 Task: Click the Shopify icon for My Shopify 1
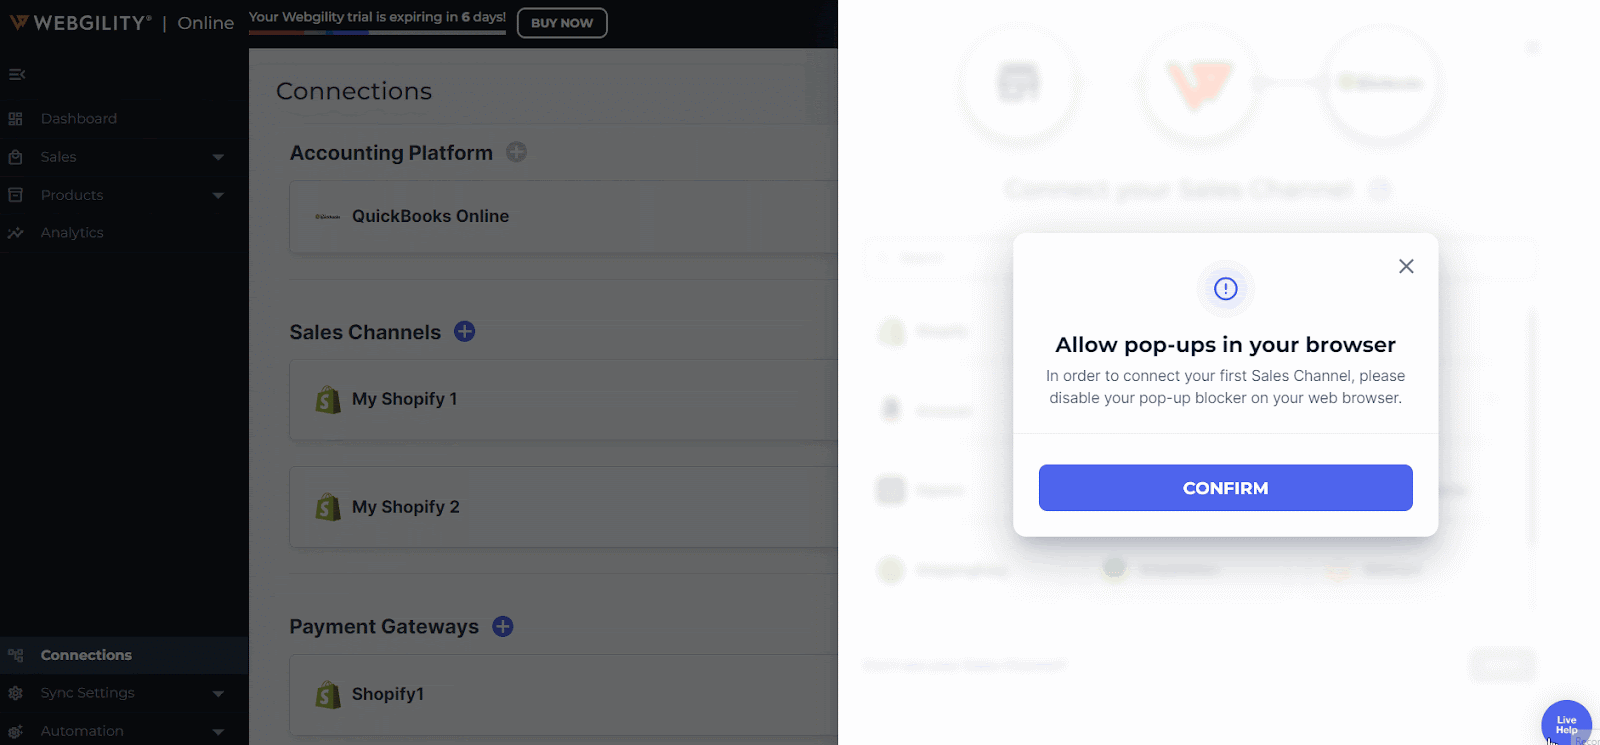(x=328, y=399)
